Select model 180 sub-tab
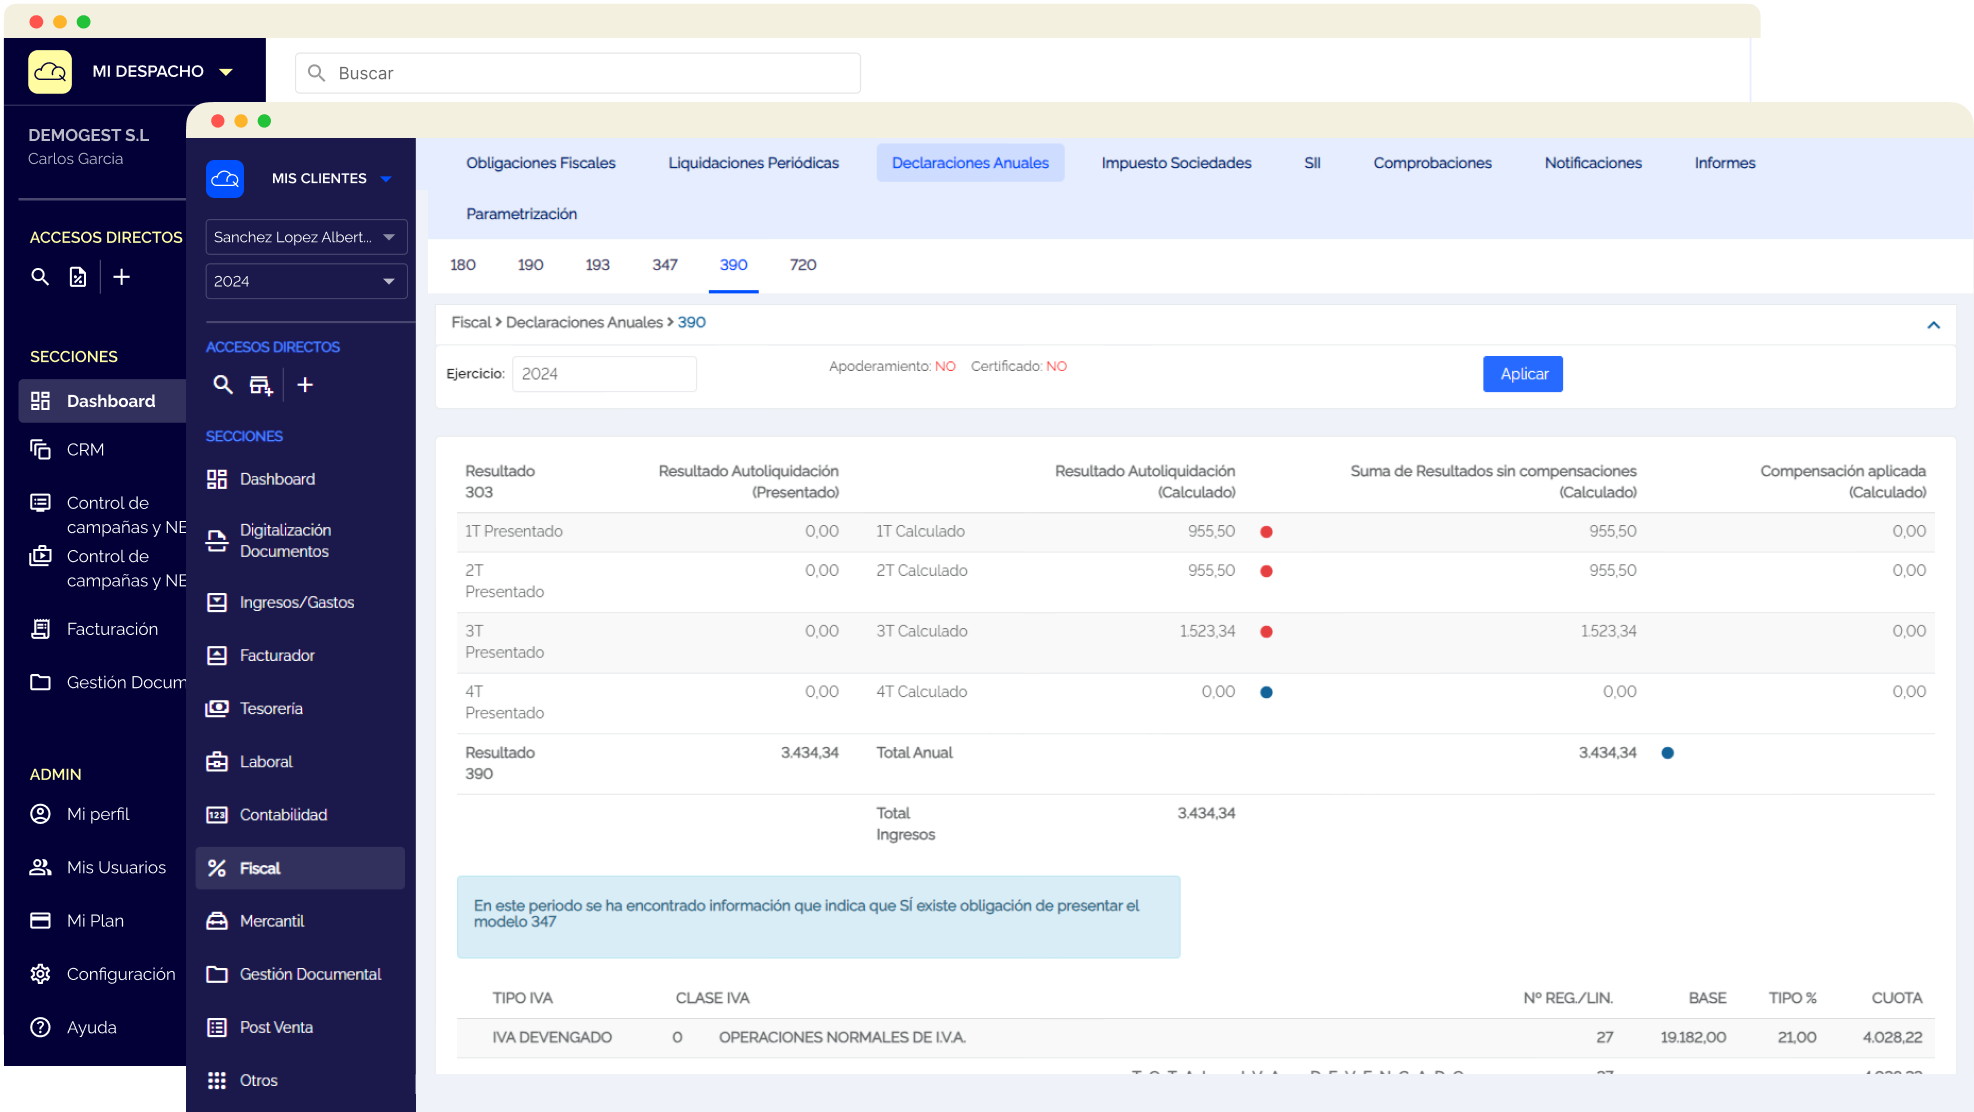Image resolution: width=1974 pixels, height=1112 pixels. [x=463, y=265]
